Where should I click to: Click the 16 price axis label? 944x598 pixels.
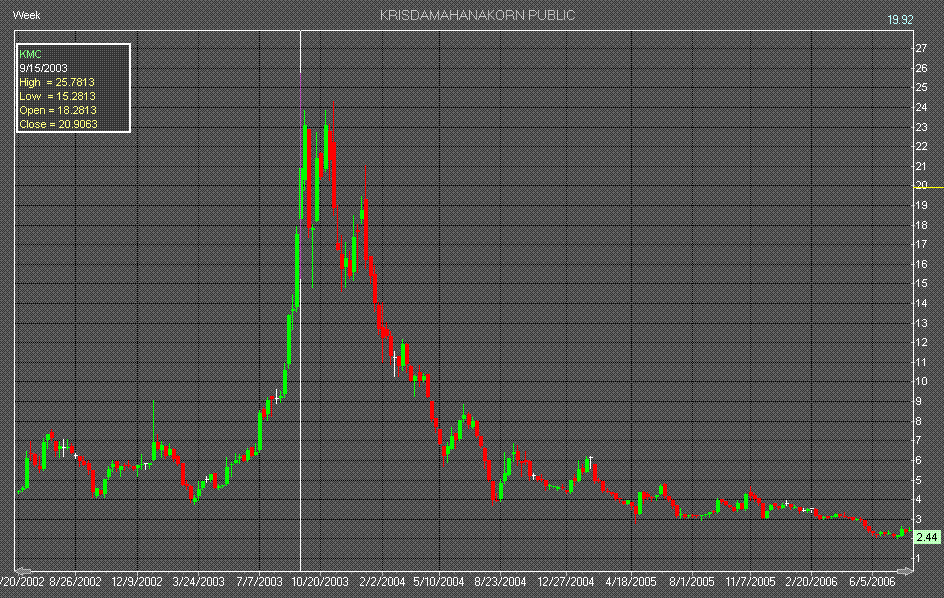coord(921,264)
